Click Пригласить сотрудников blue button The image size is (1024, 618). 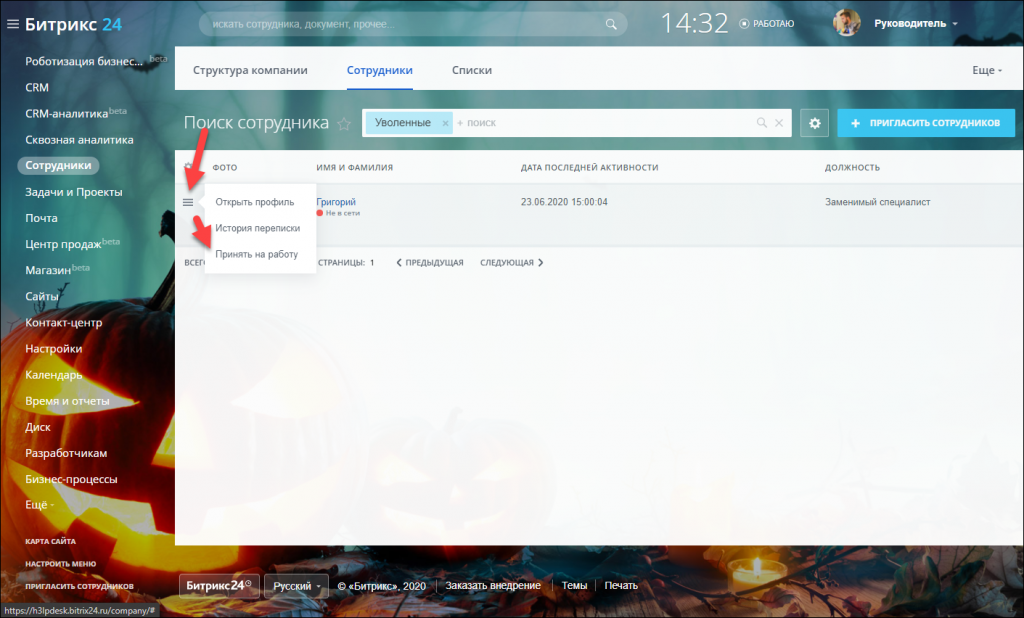[x=926, y=123]
